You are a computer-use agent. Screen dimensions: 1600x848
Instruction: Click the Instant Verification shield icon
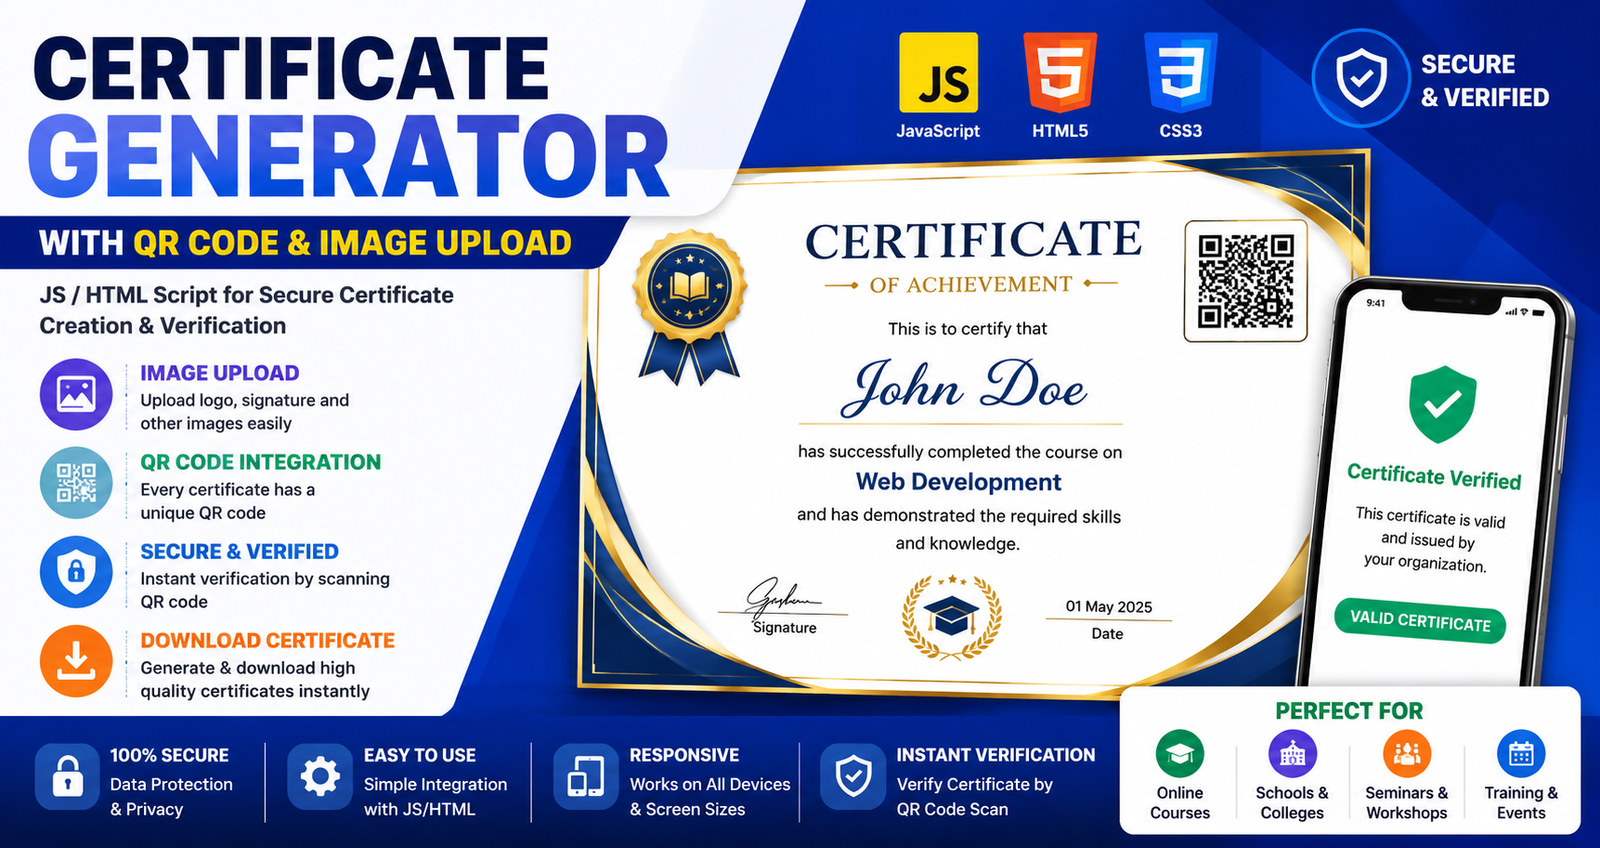pos(853,776)
